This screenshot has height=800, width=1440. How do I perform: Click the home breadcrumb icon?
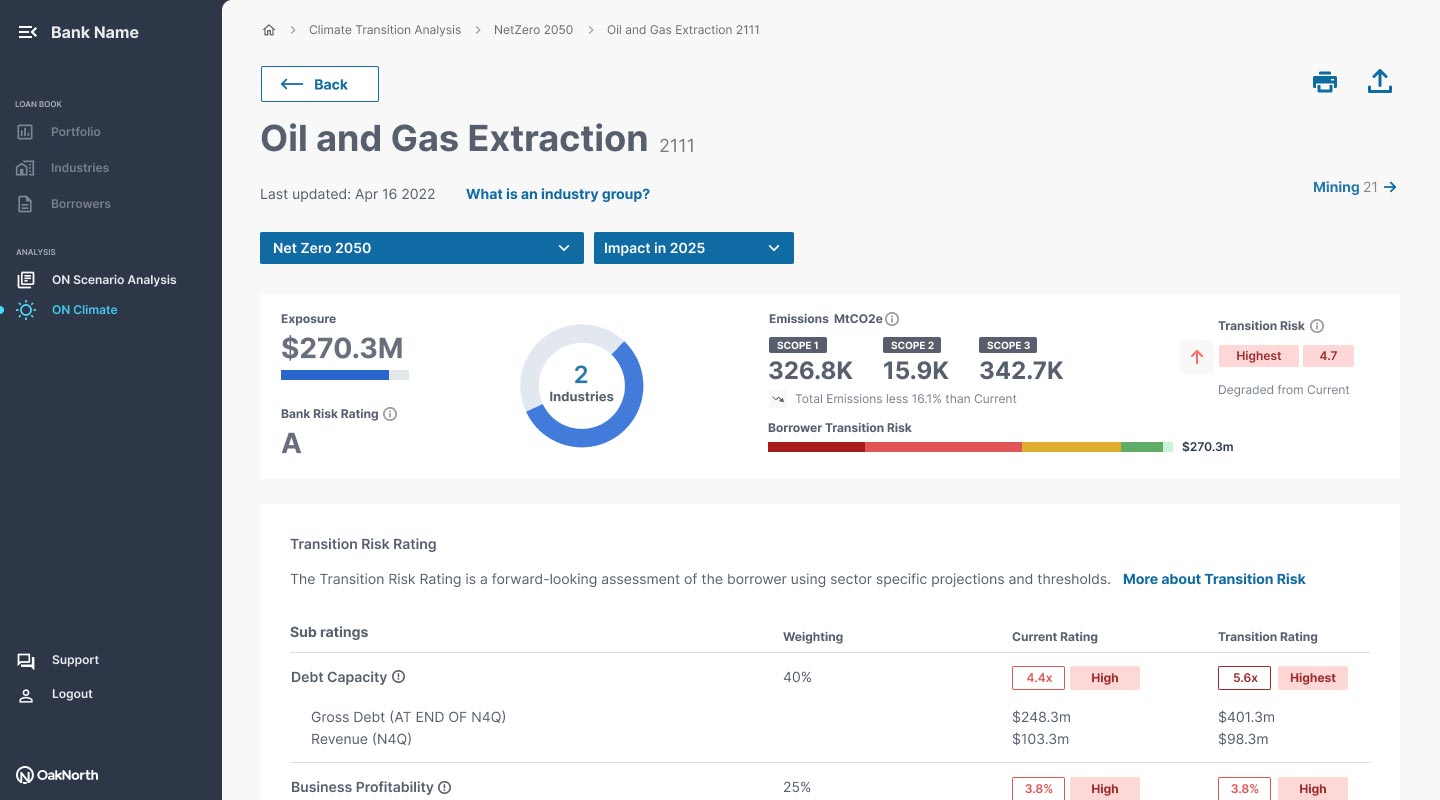(x=268, y=30)
